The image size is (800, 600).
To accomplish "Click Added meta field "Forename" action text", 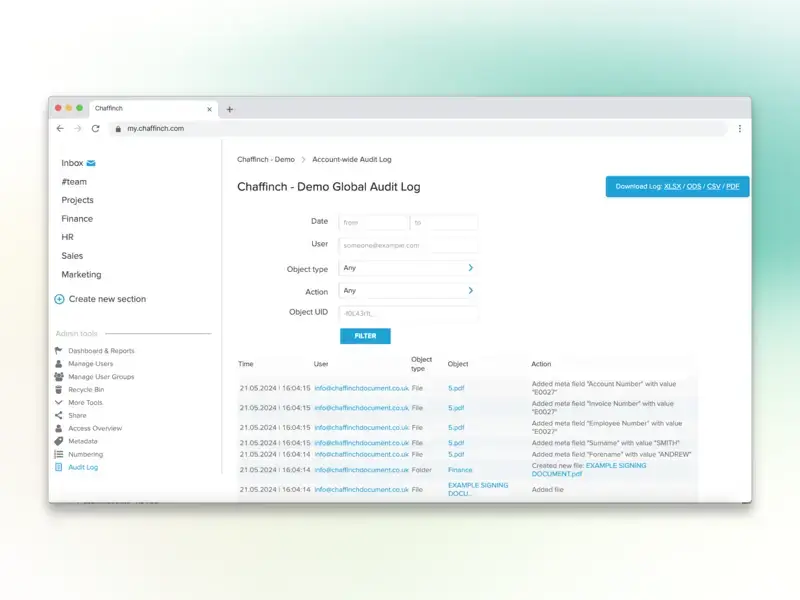I will coord(611,454).
